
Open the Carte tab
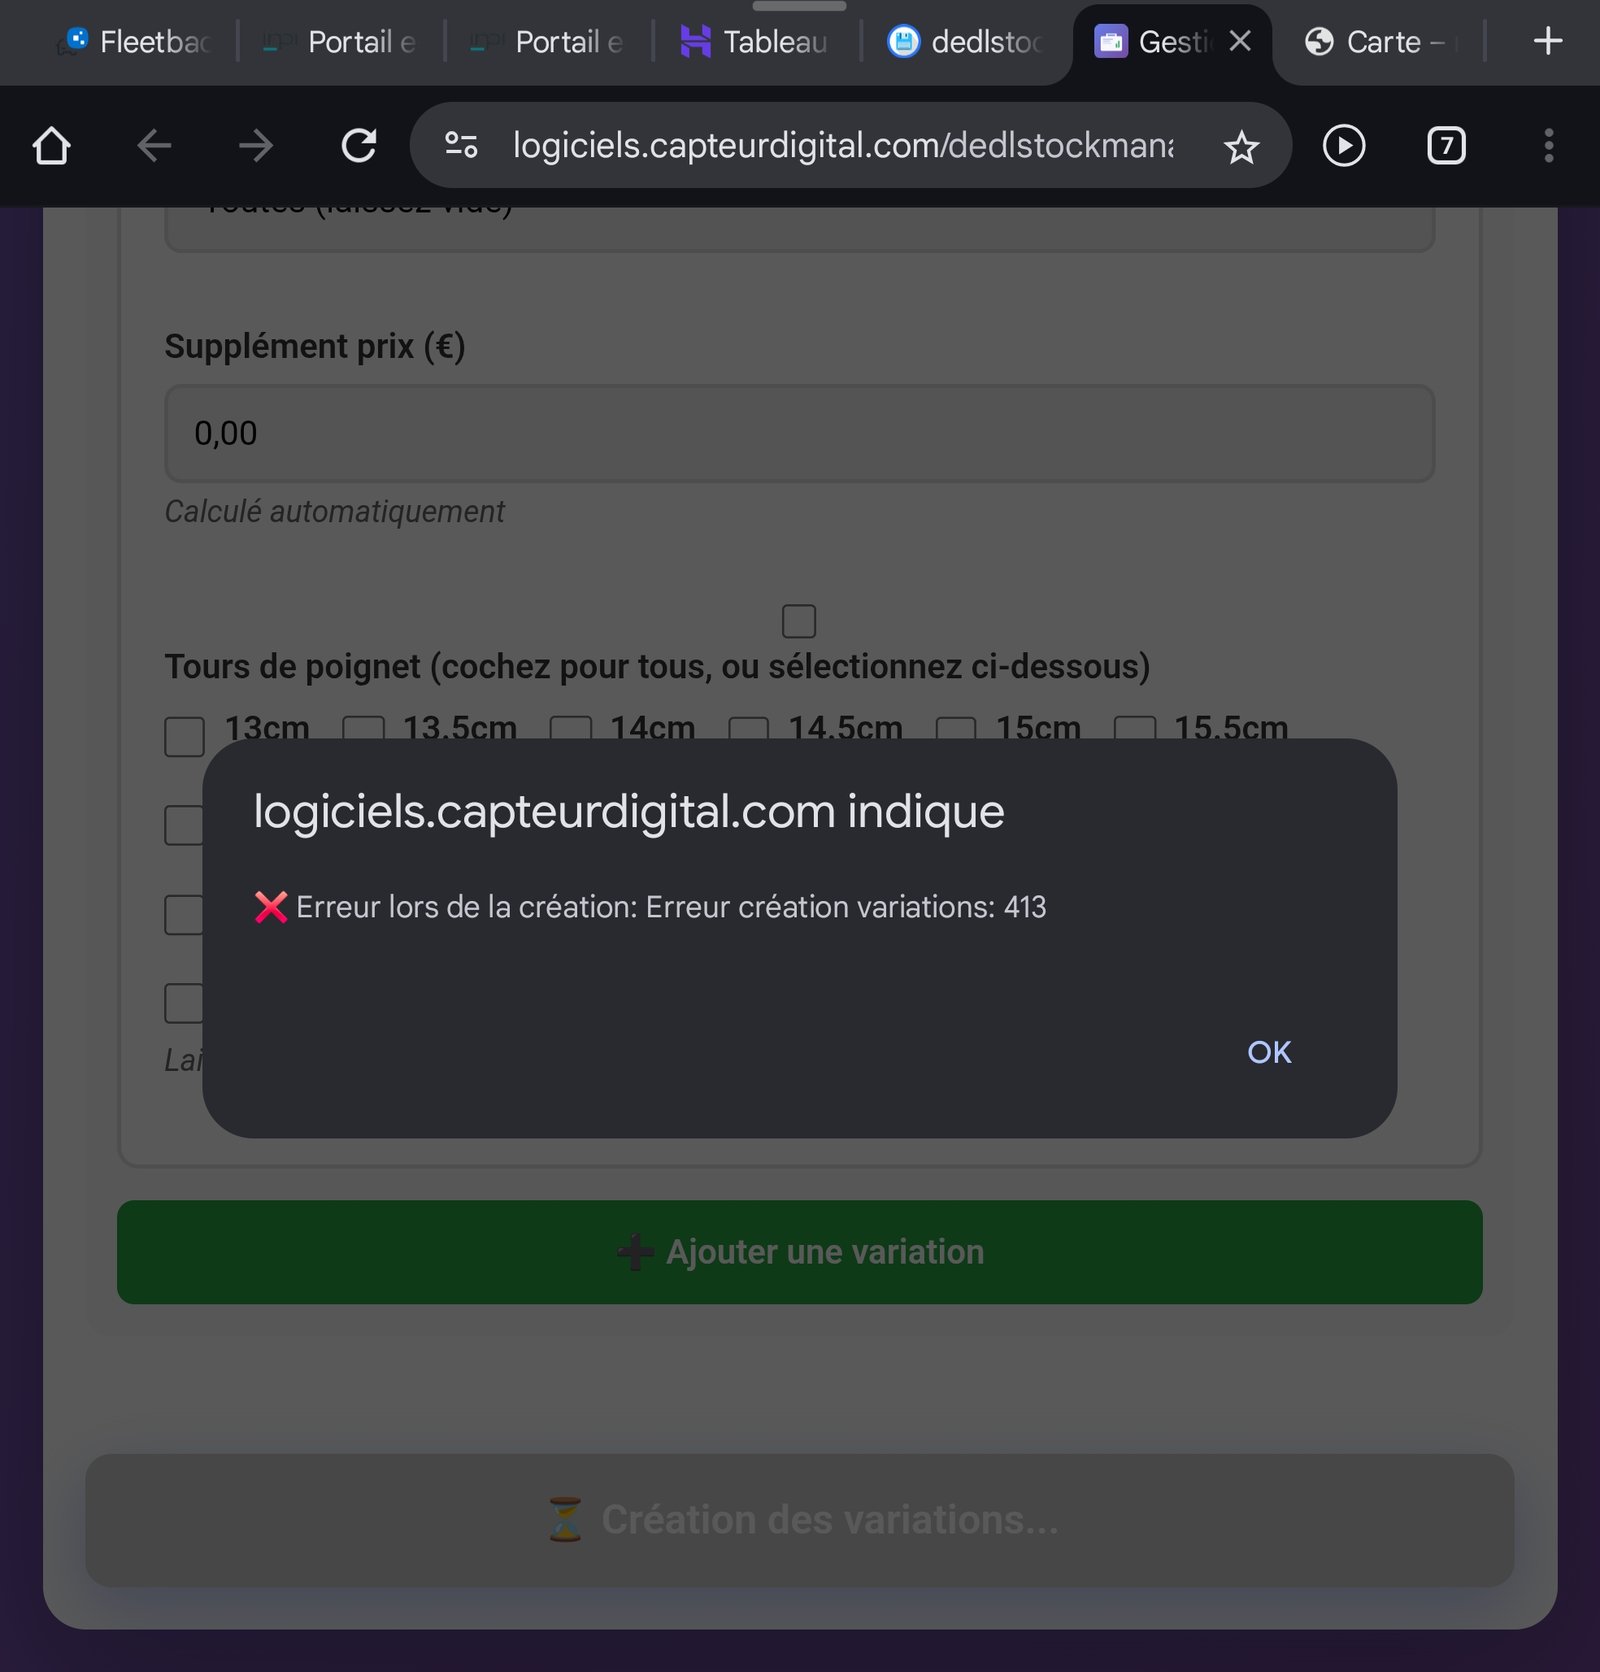(x=1380, y=42)
